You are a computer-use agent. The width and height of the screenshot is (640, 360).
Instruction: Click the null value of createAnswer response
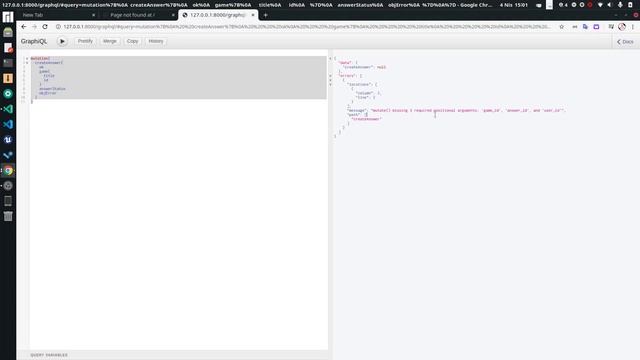pos(381,67)
